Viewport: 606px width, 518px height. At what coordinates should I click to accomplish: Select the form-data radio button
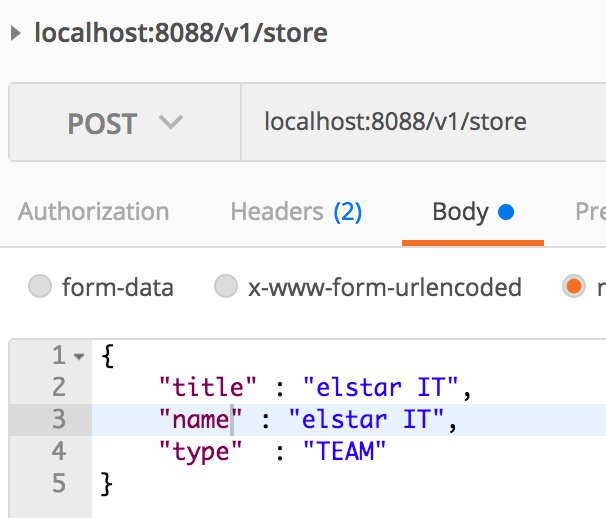(40, 286)
